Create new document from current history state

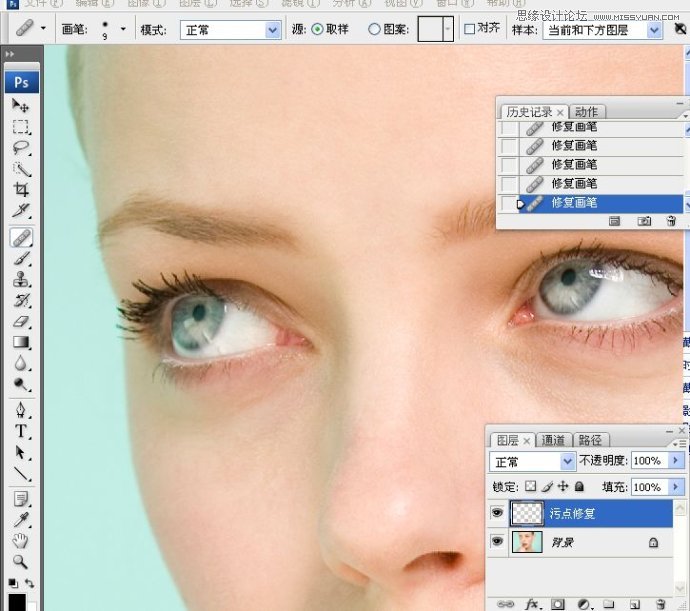[614, 221]
